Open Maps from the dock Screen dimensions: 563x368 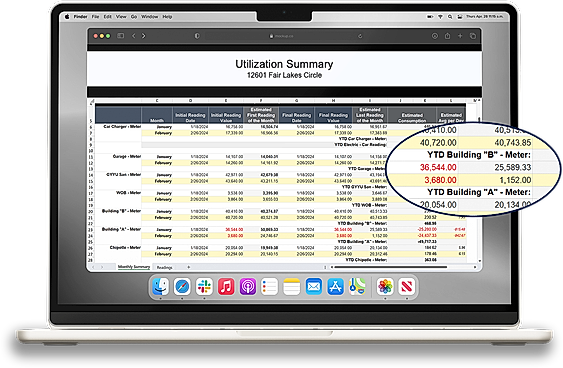pos(357,287)
